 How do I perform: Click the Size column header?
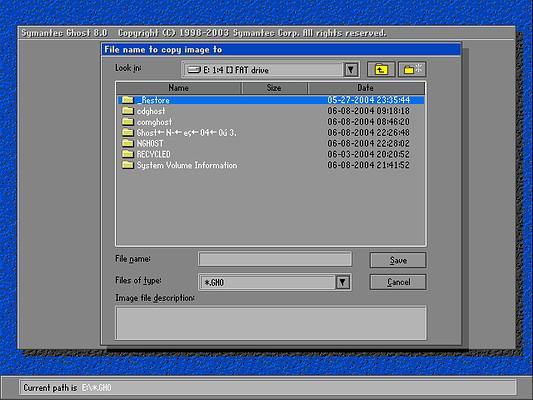[x=274, y=88]
